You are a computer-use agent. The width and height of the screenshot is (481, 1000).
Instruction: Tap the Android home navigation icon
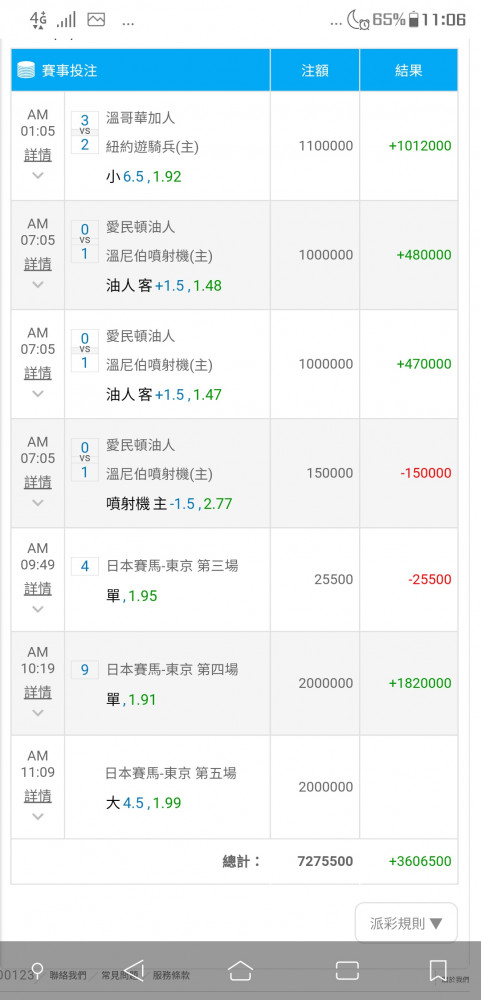click(x=240, y=970)
